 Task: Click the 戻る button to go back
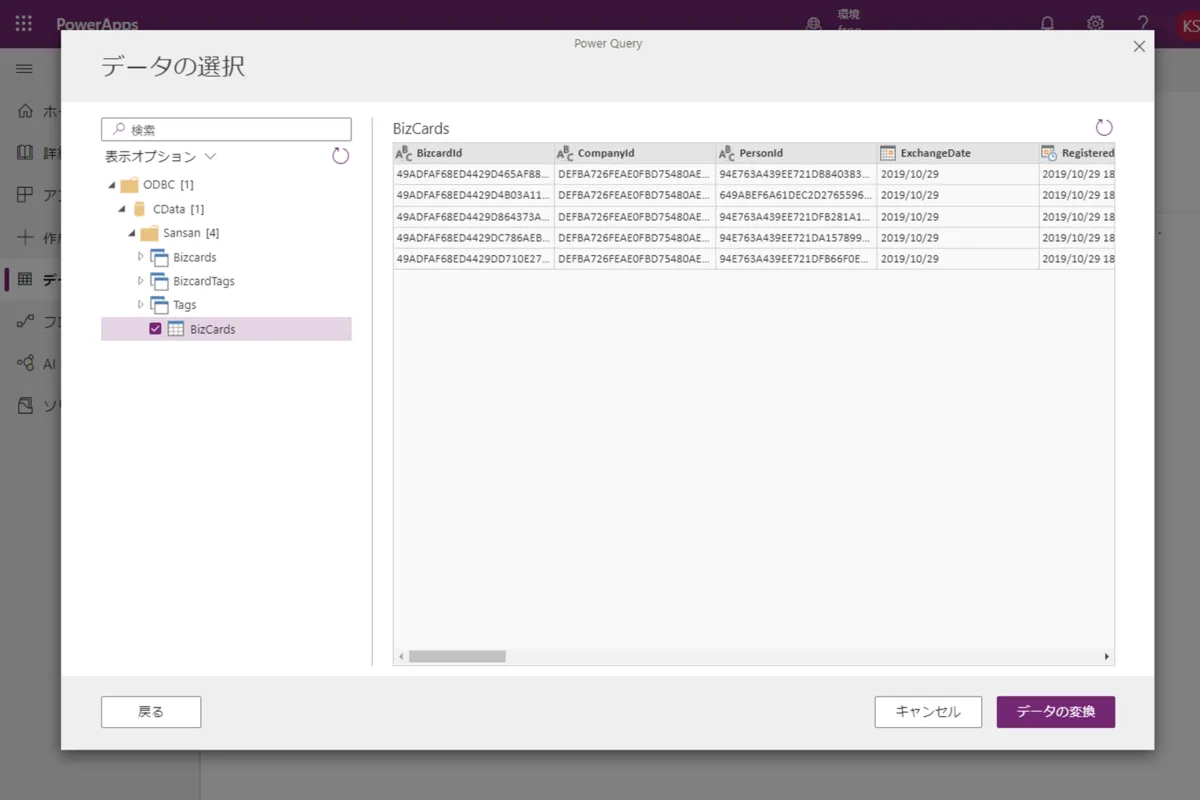pyautogui.click(x=150, y=711)
